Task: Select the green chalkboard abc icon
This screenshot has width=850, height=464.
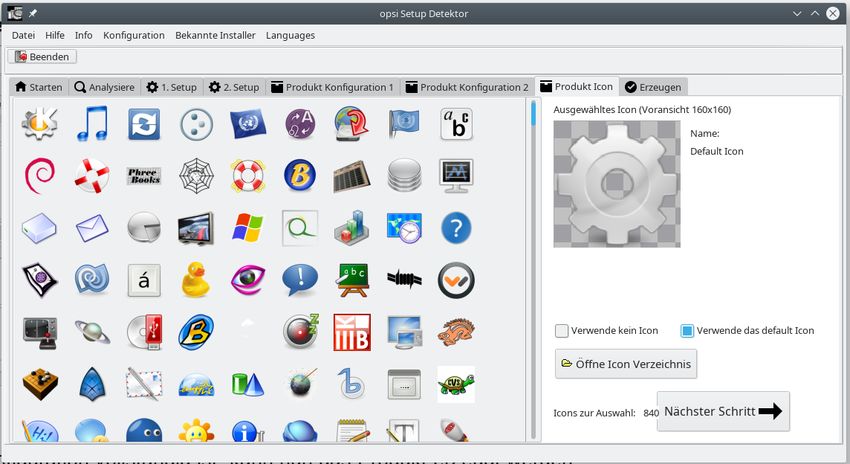Action: click(352, 280)
